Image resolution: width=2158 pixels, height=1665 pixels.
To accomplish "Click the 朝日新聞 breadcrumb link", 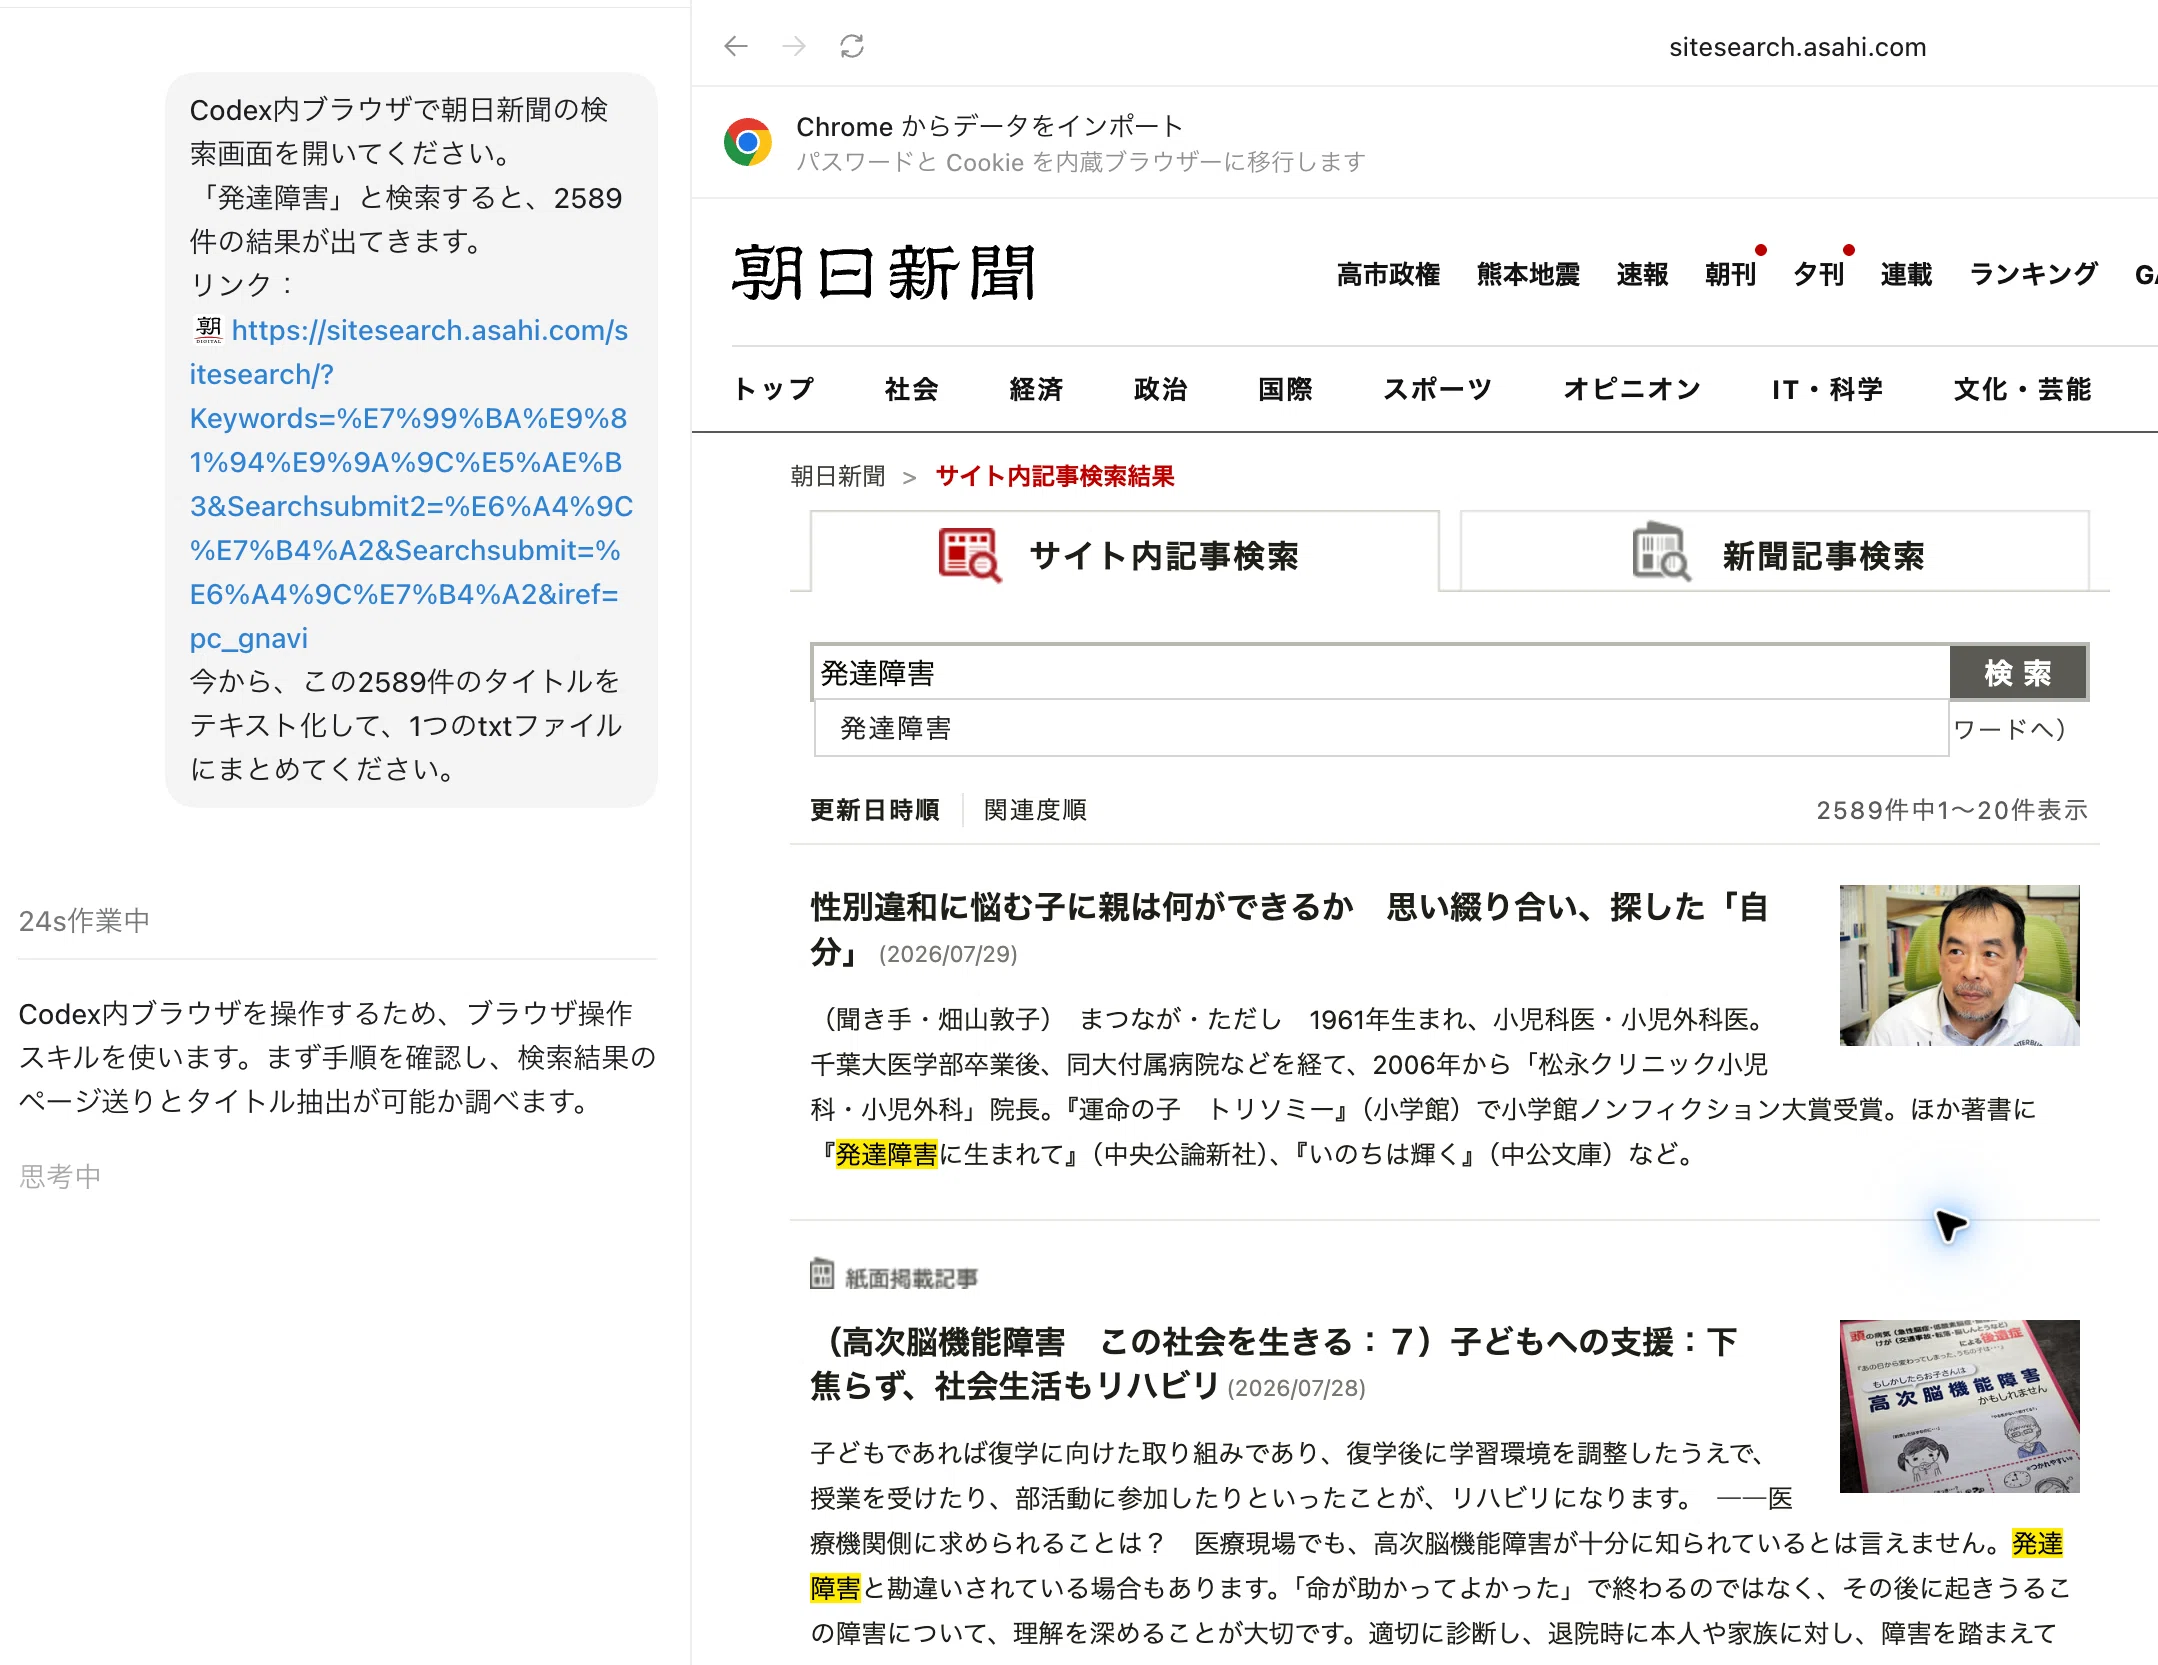I will tap(838, 476).
